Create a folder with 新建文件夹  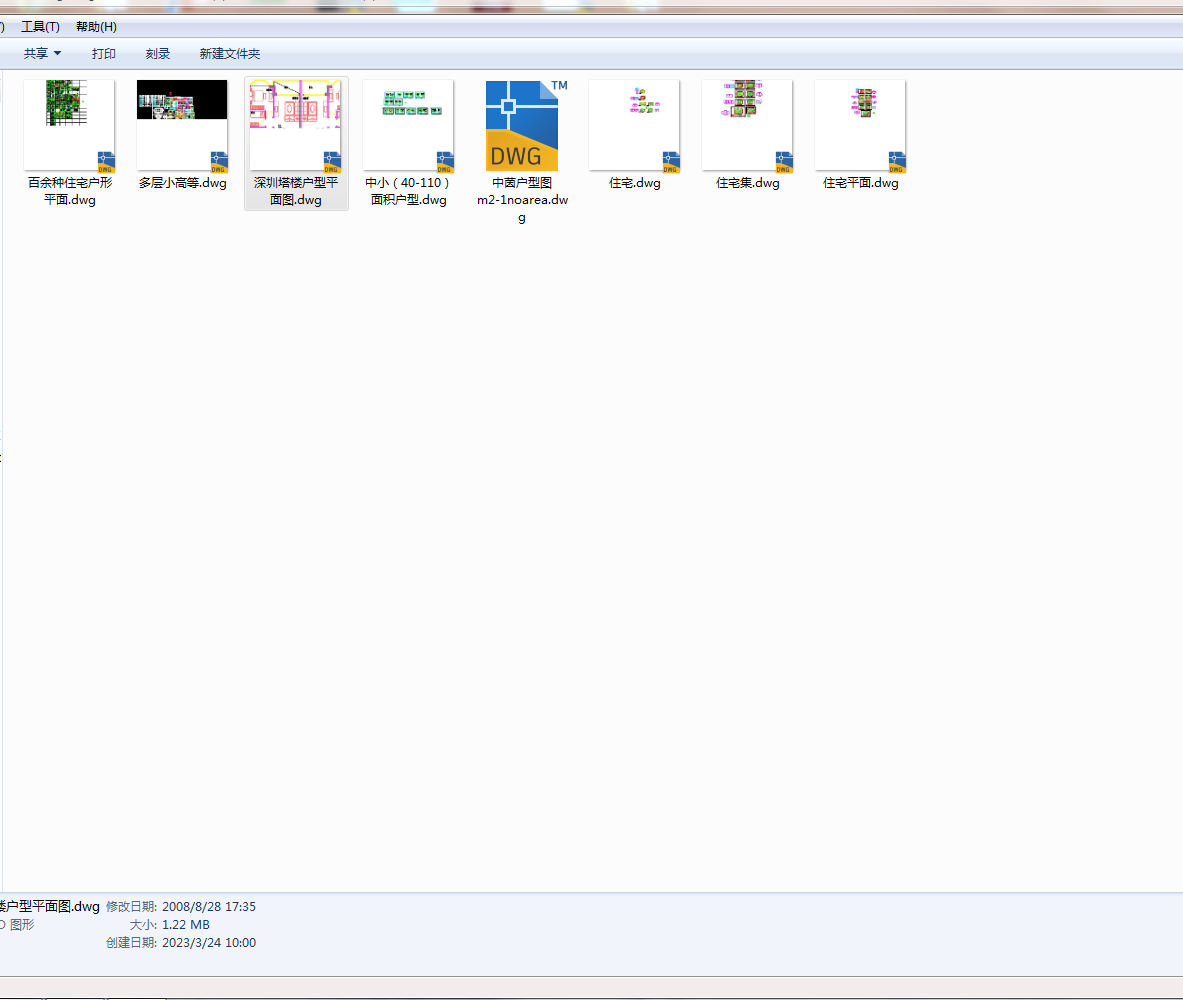click(229, 54)
